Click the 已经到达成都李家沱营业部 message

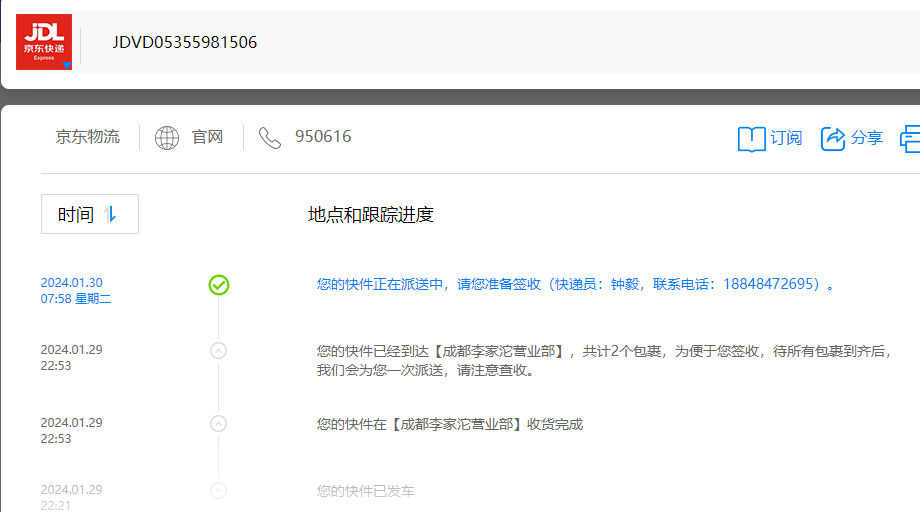[604, 361]
